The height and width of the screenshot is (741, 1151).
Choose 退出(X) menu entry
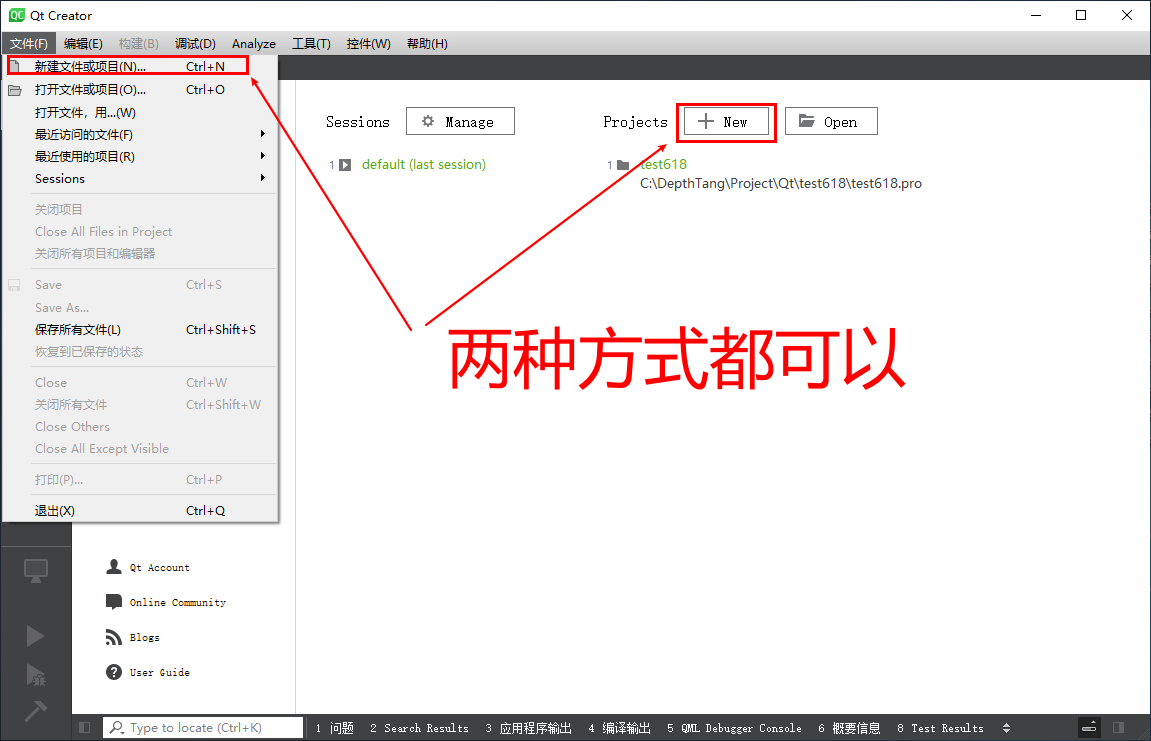pyautogui.click(x=139, y=510)
